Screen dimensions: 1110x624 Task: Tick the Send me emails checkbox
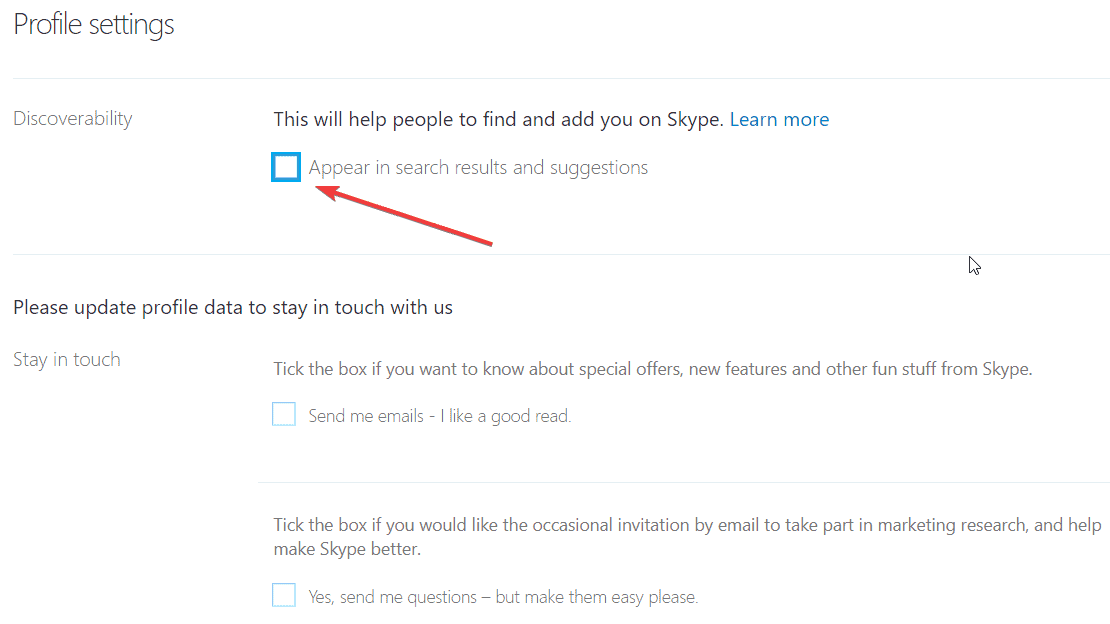(284, 415)
